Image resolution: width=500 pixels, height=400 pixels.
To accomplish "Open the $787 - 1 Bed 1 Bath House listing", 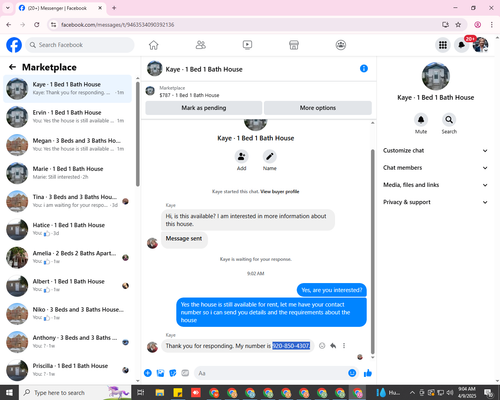I will click(189, 95).
